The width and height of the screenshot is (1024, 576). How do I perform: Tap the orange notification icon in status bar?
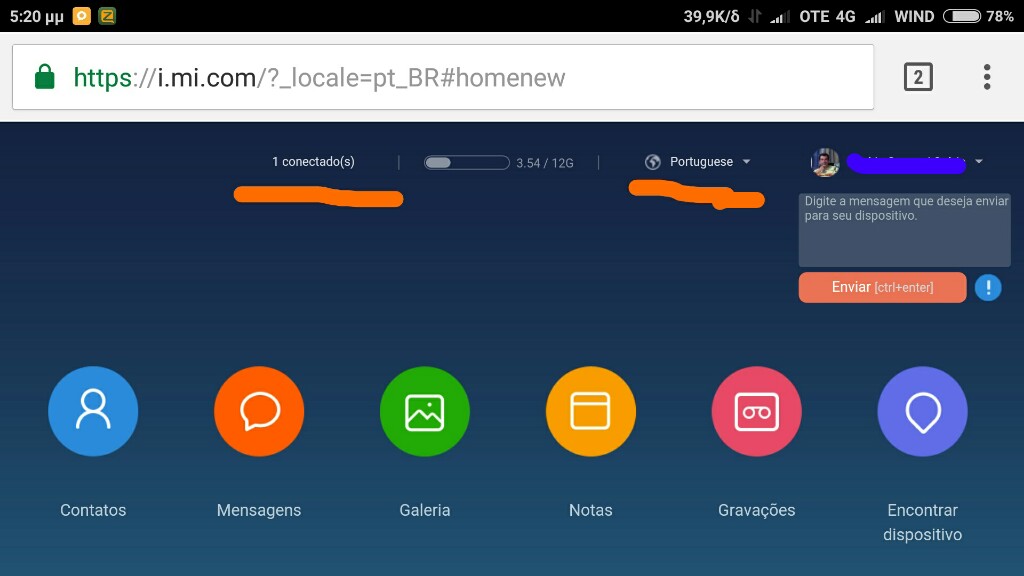point(82,16)
